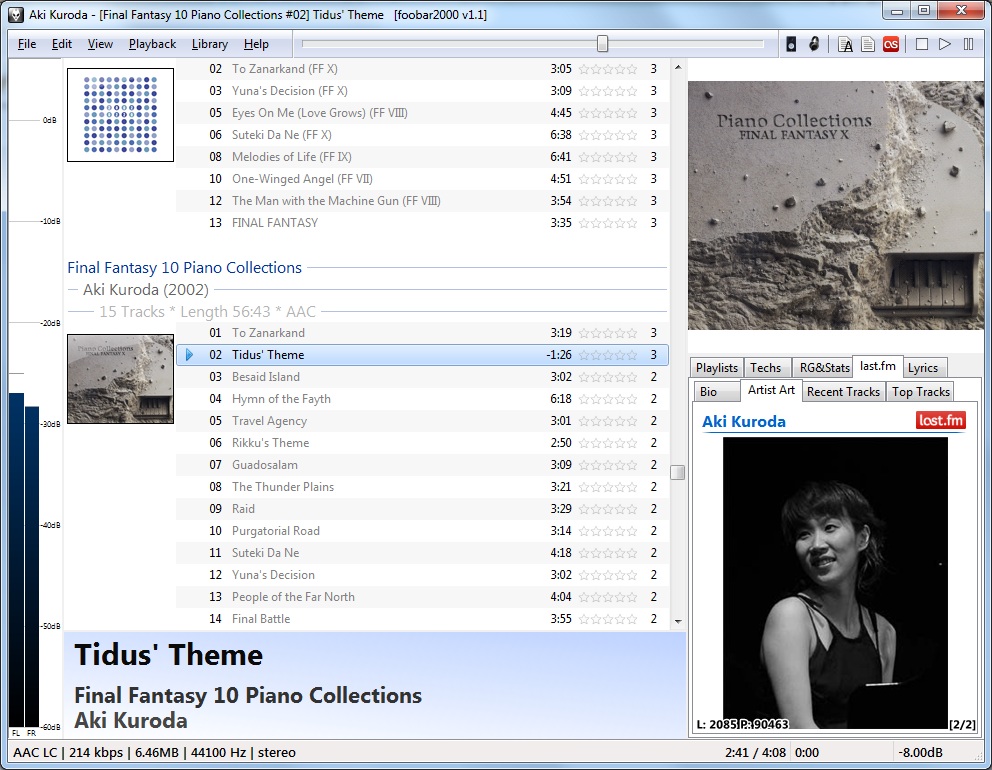Click the blue dotted album cover thumbnail
Screen dimensions: 992x770
point(120,115)
